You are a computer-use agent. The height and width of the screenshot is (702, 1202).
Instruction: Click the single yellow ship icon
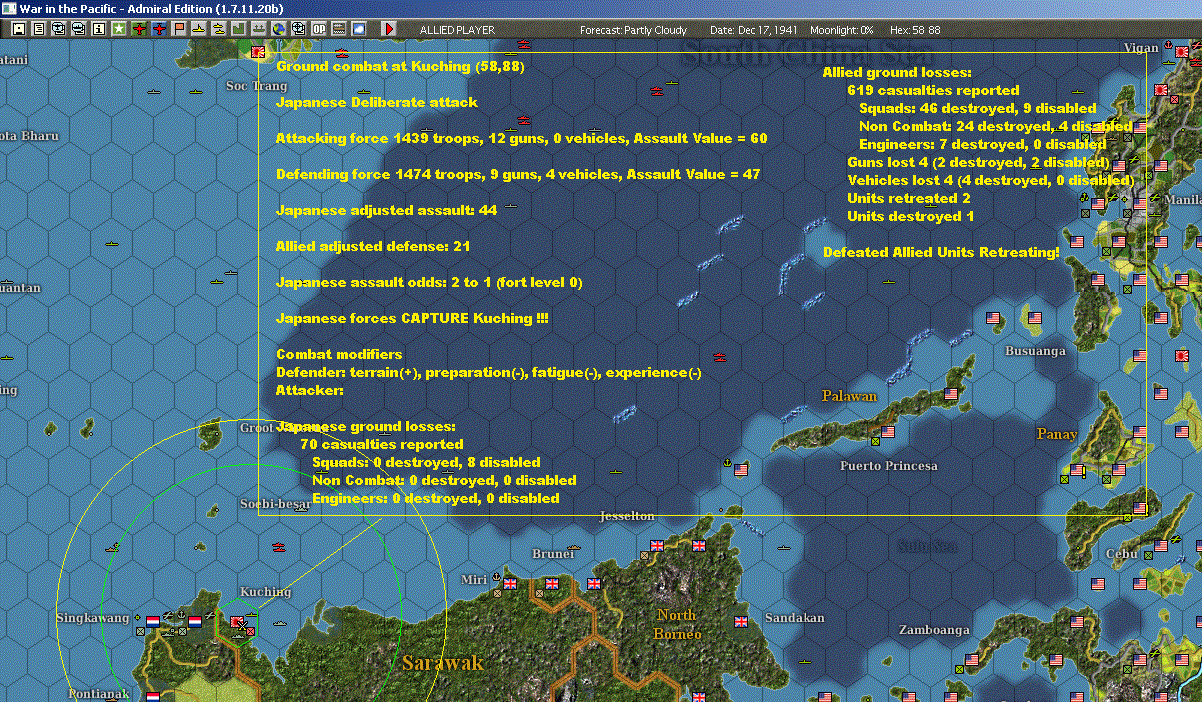coord(199,29)
